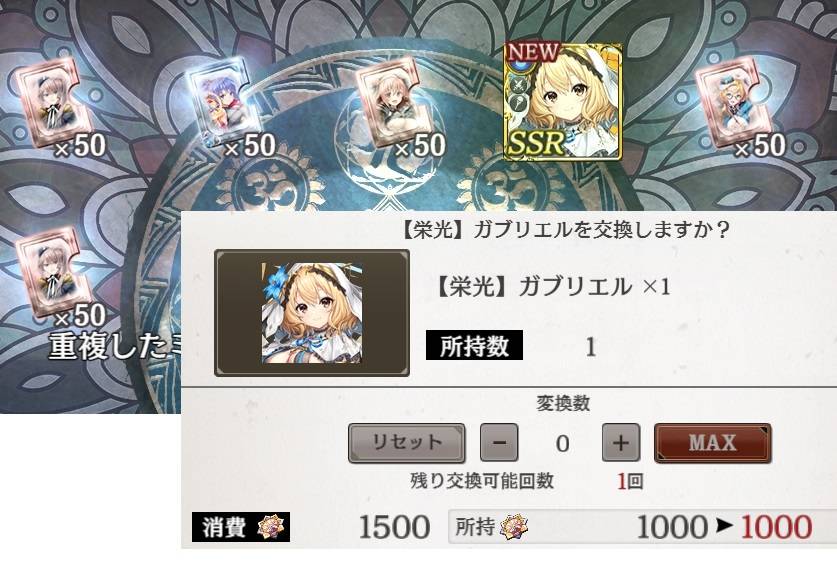Click the medal icon beside 所持 label
The width and height of the screenshot is (837, 561).
tap(515, 527)
